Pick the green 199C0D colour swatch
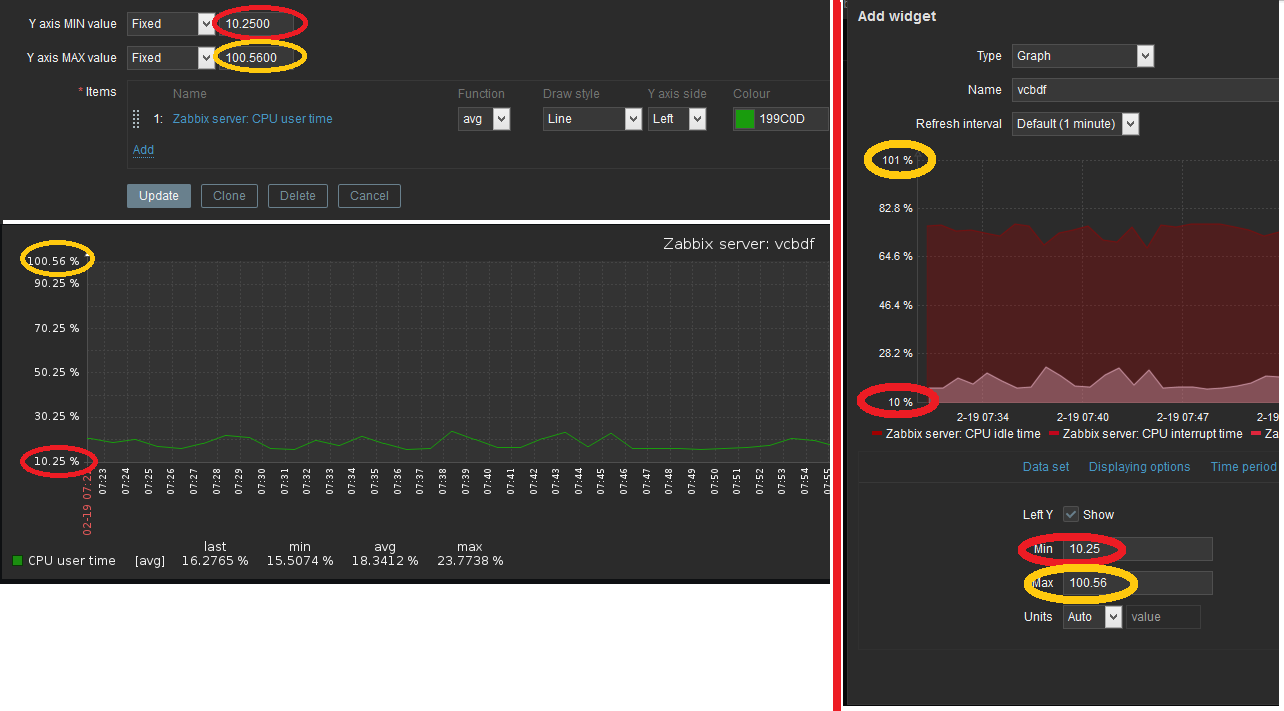This screenshot has height=711, width=1284. 744,119
